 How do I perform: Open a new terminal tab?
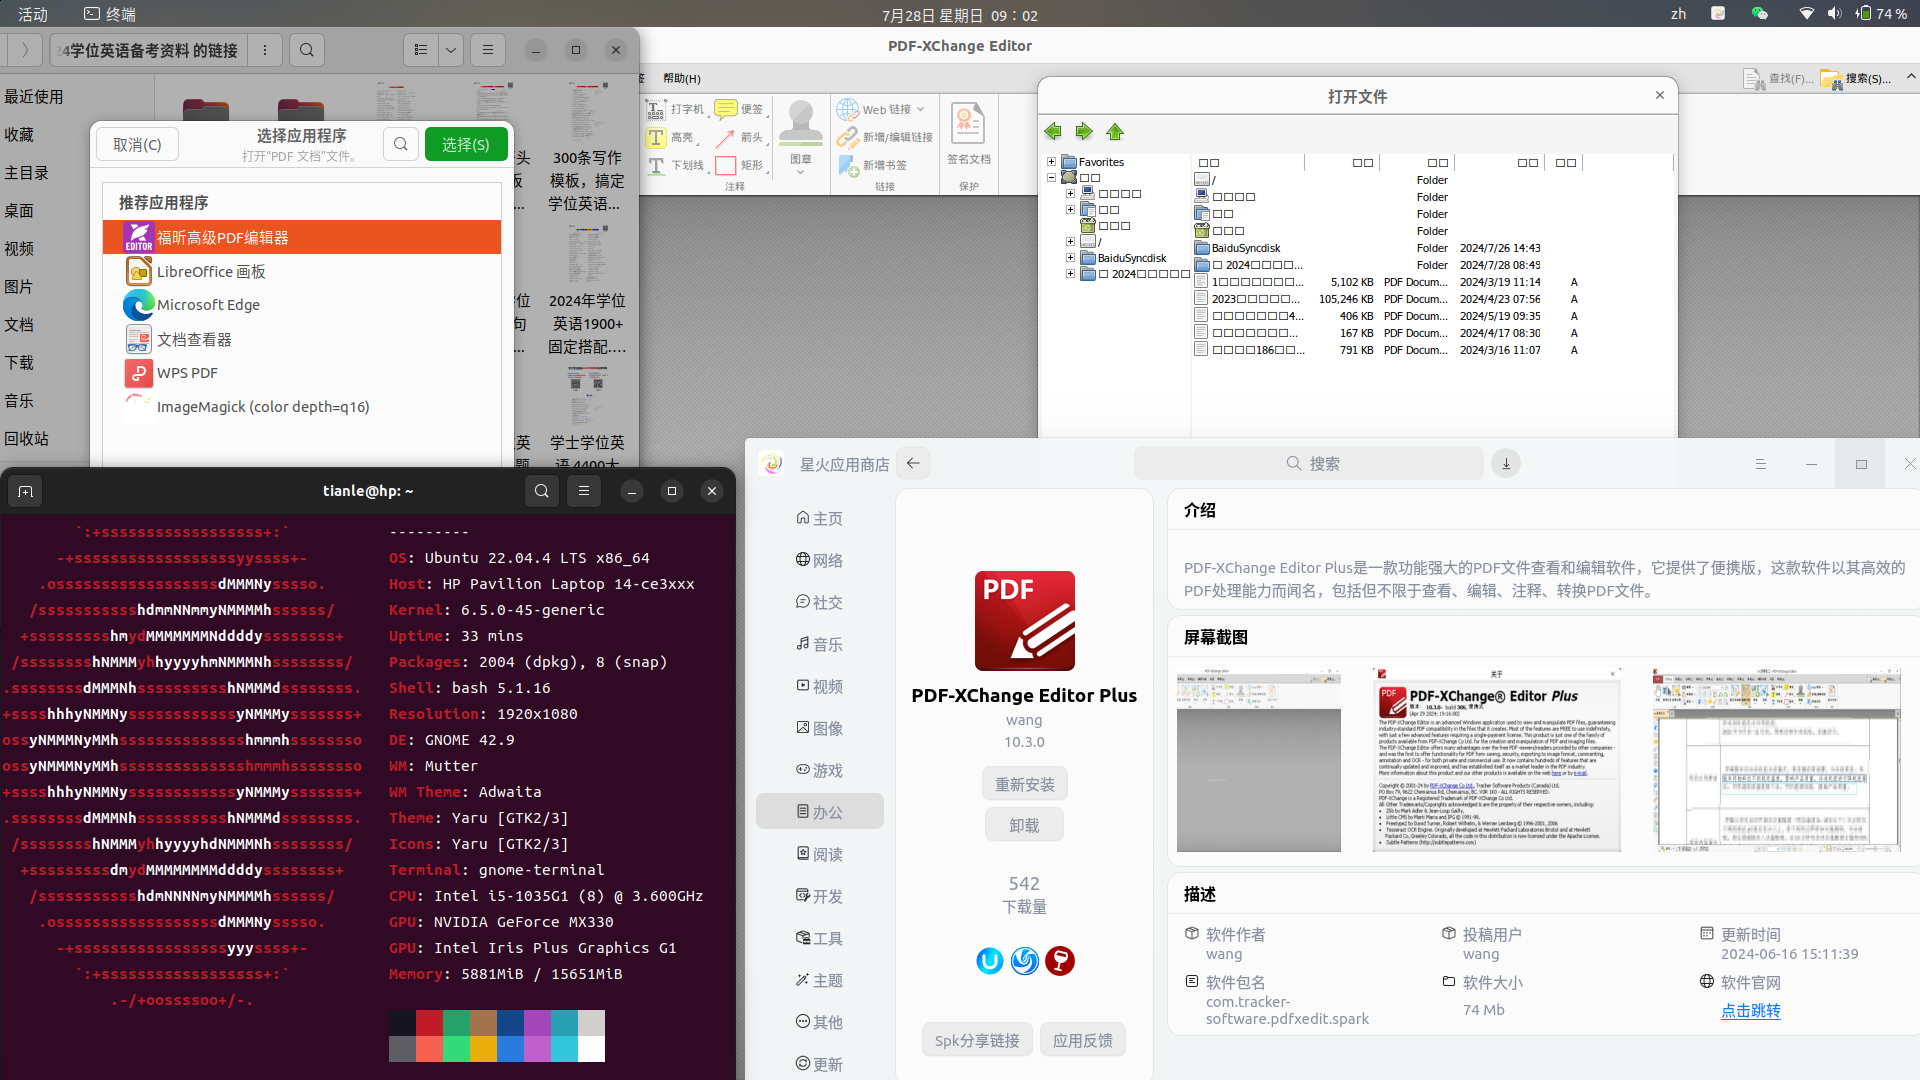[x=26, y=491]
